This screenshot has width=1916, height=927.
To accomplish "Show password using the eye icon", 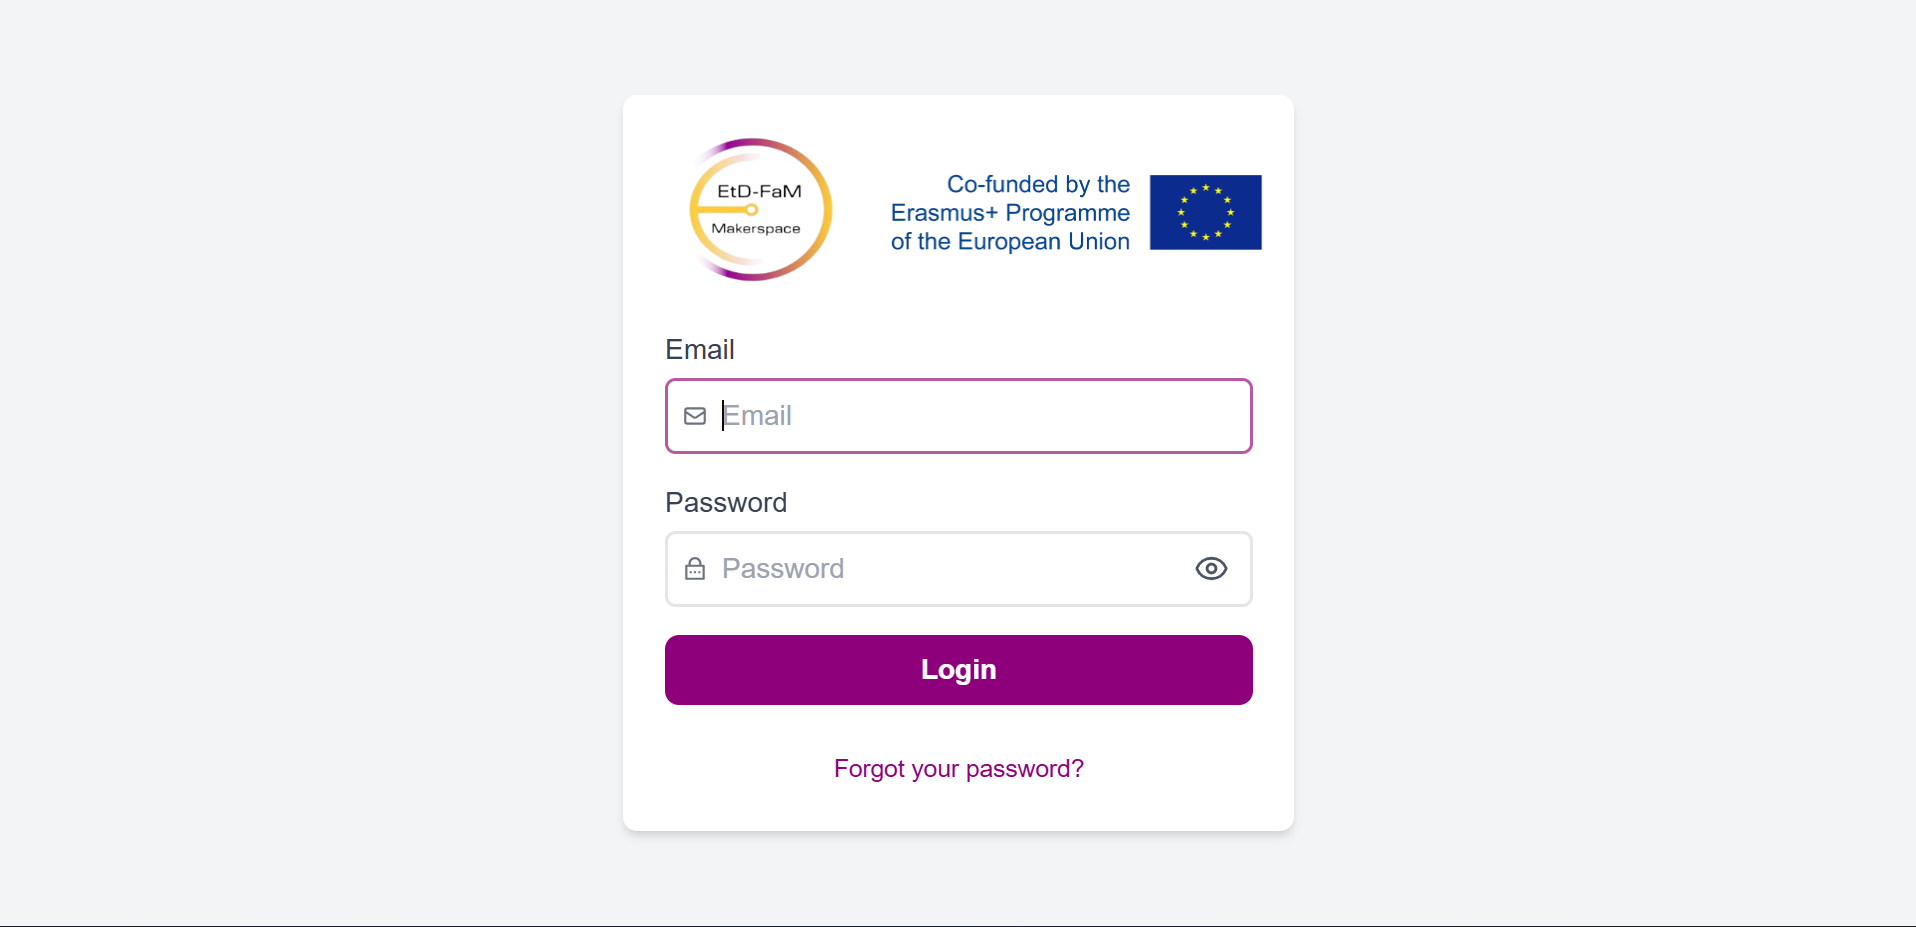I will 1211,569.
